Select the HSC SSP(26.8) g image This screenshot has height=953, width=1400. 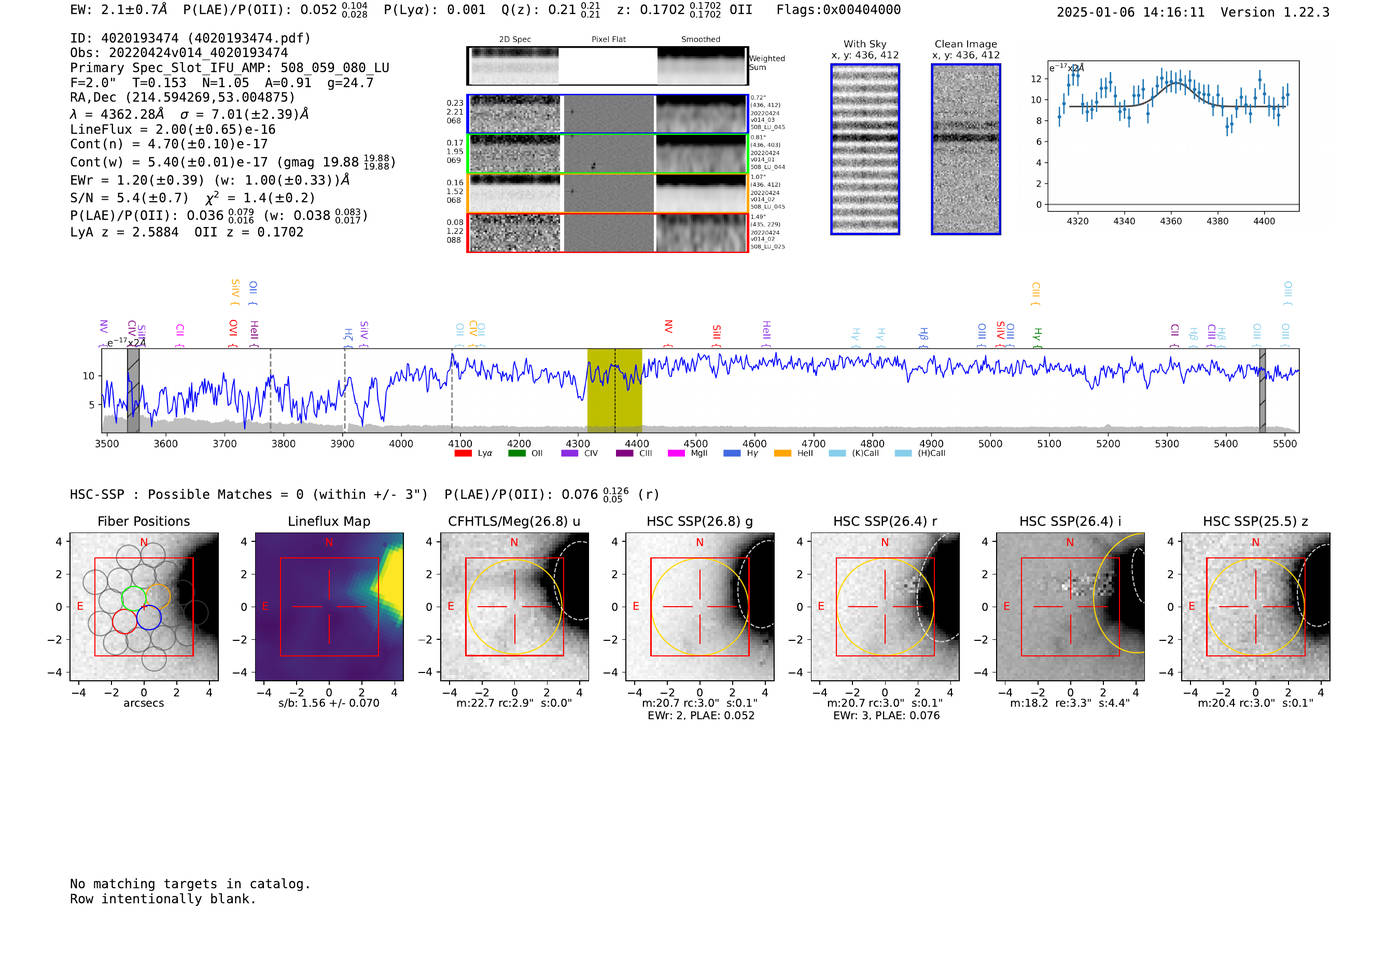click(x=700, y=607)
